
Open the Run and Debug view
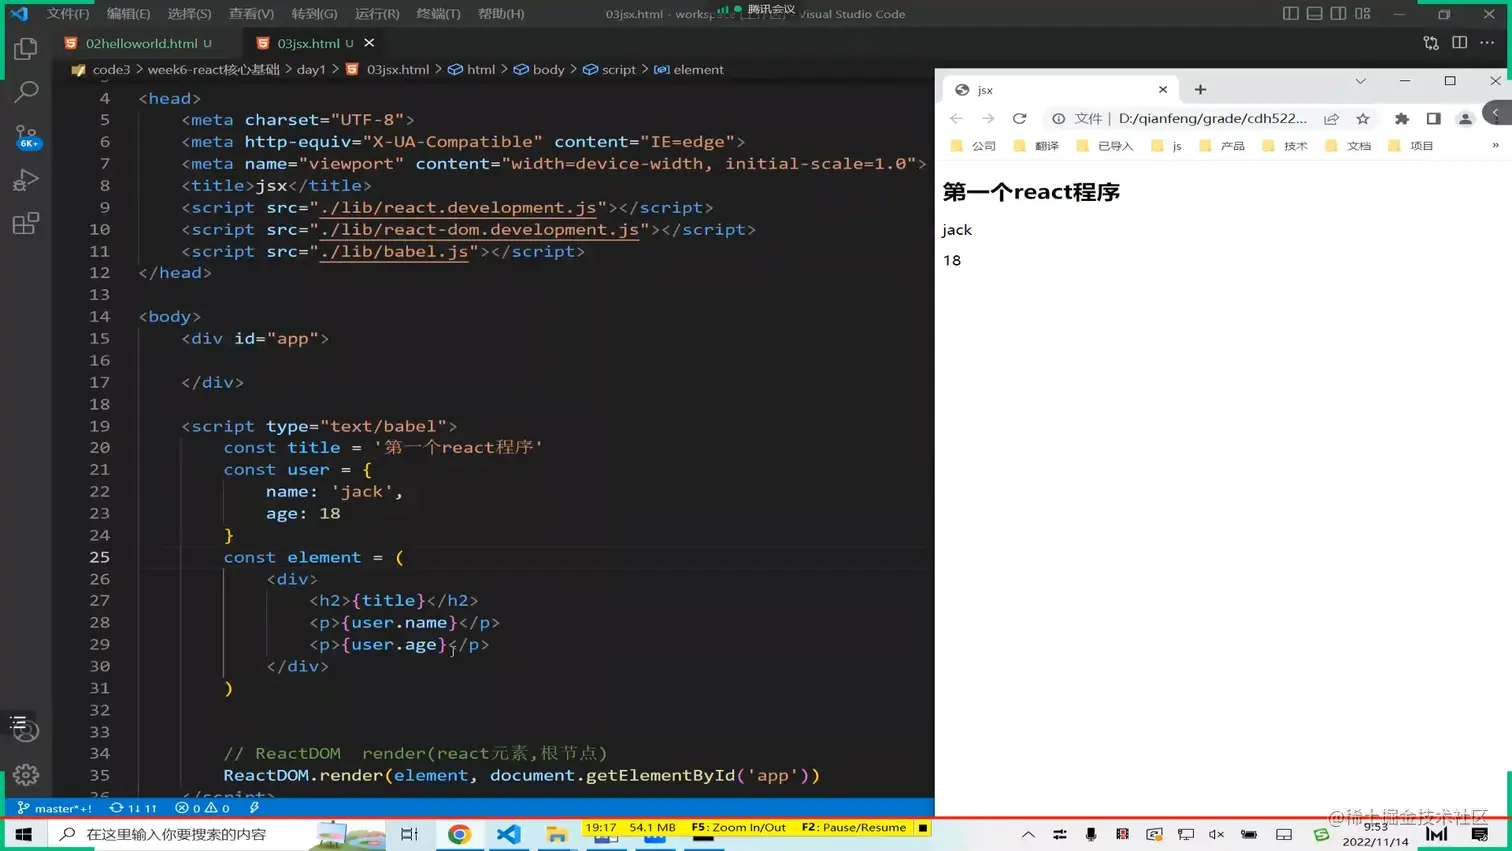click(x=26, y=180)
